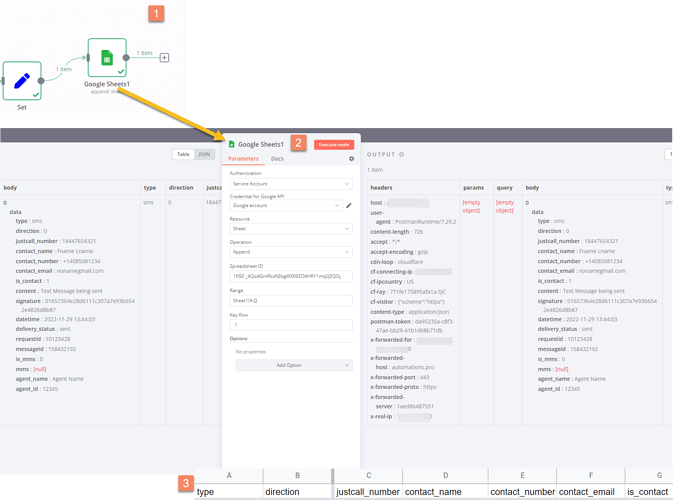
Task: Open the Authentication dropdown
Action: click(x=291, y=184)
